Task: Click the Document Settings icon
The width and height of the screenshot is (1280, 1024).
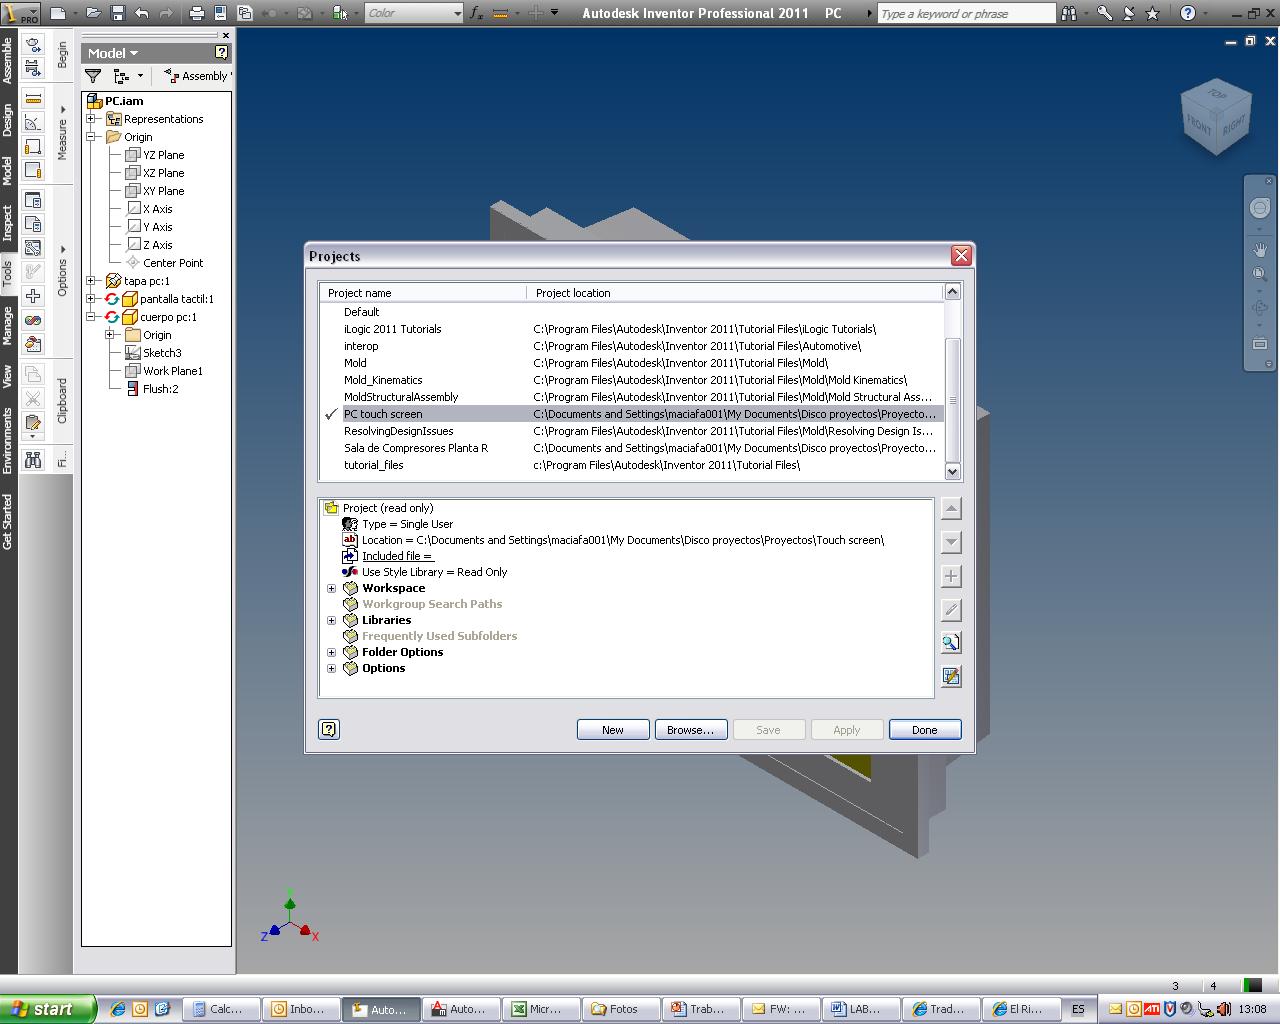Action: pyautogui.click(x=33, y=224)
